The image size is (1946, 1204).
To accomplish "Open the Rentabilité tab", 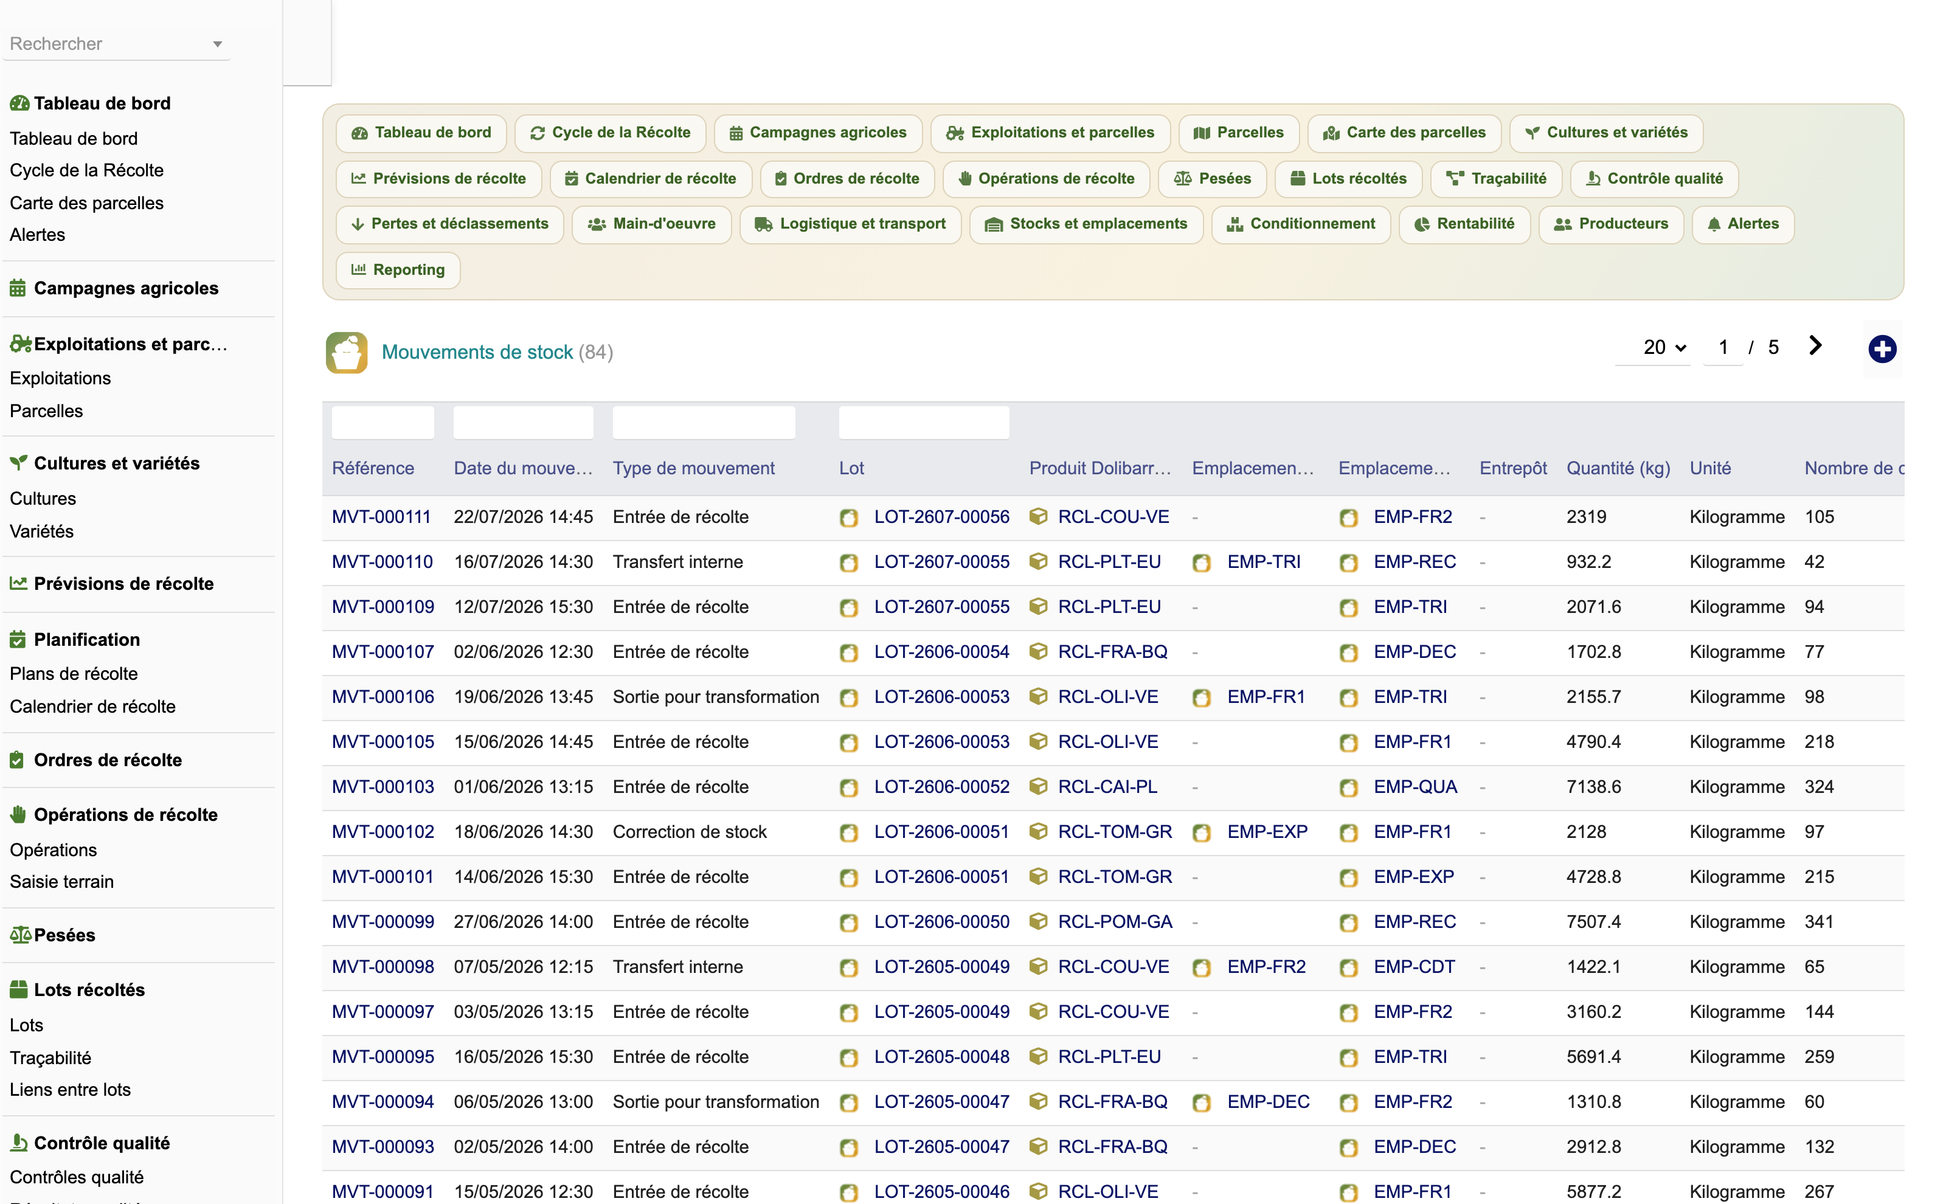I will (1464, 224).
